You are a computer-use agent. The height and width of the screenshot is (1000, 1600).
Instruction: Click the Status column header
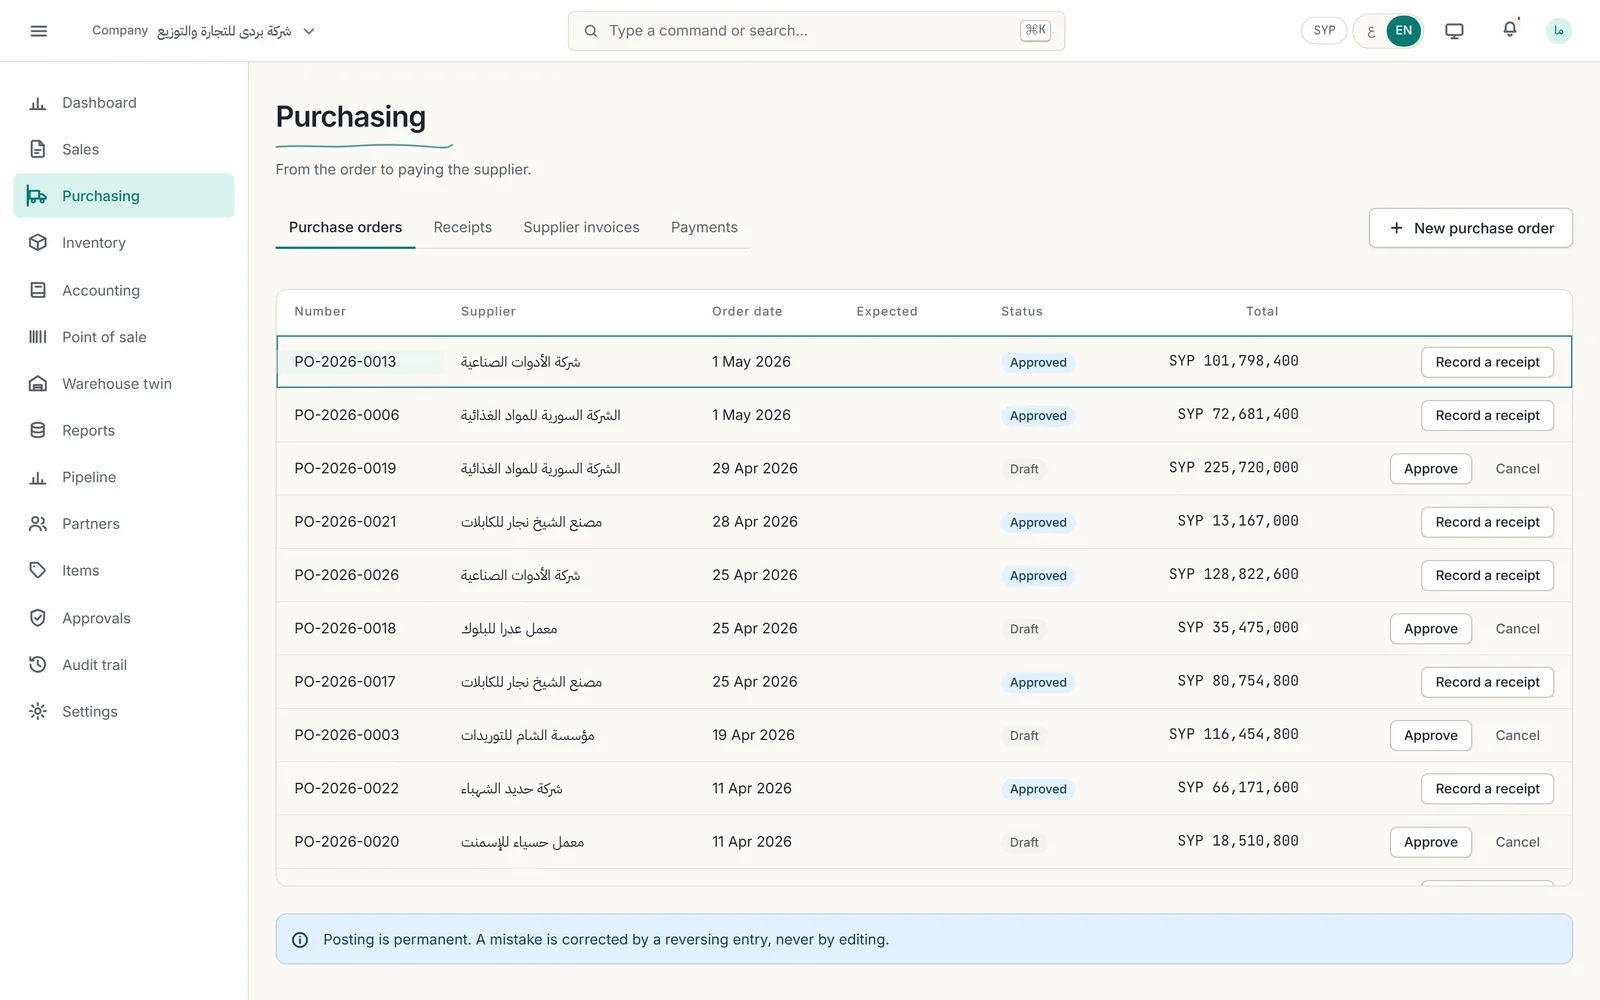[1021, 311]
